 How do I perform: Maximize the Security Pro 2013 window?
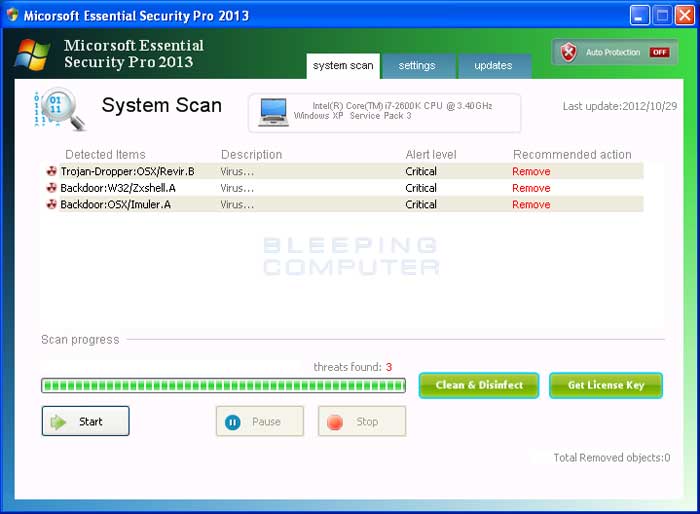pyautogui.click(x=662, y=15)
